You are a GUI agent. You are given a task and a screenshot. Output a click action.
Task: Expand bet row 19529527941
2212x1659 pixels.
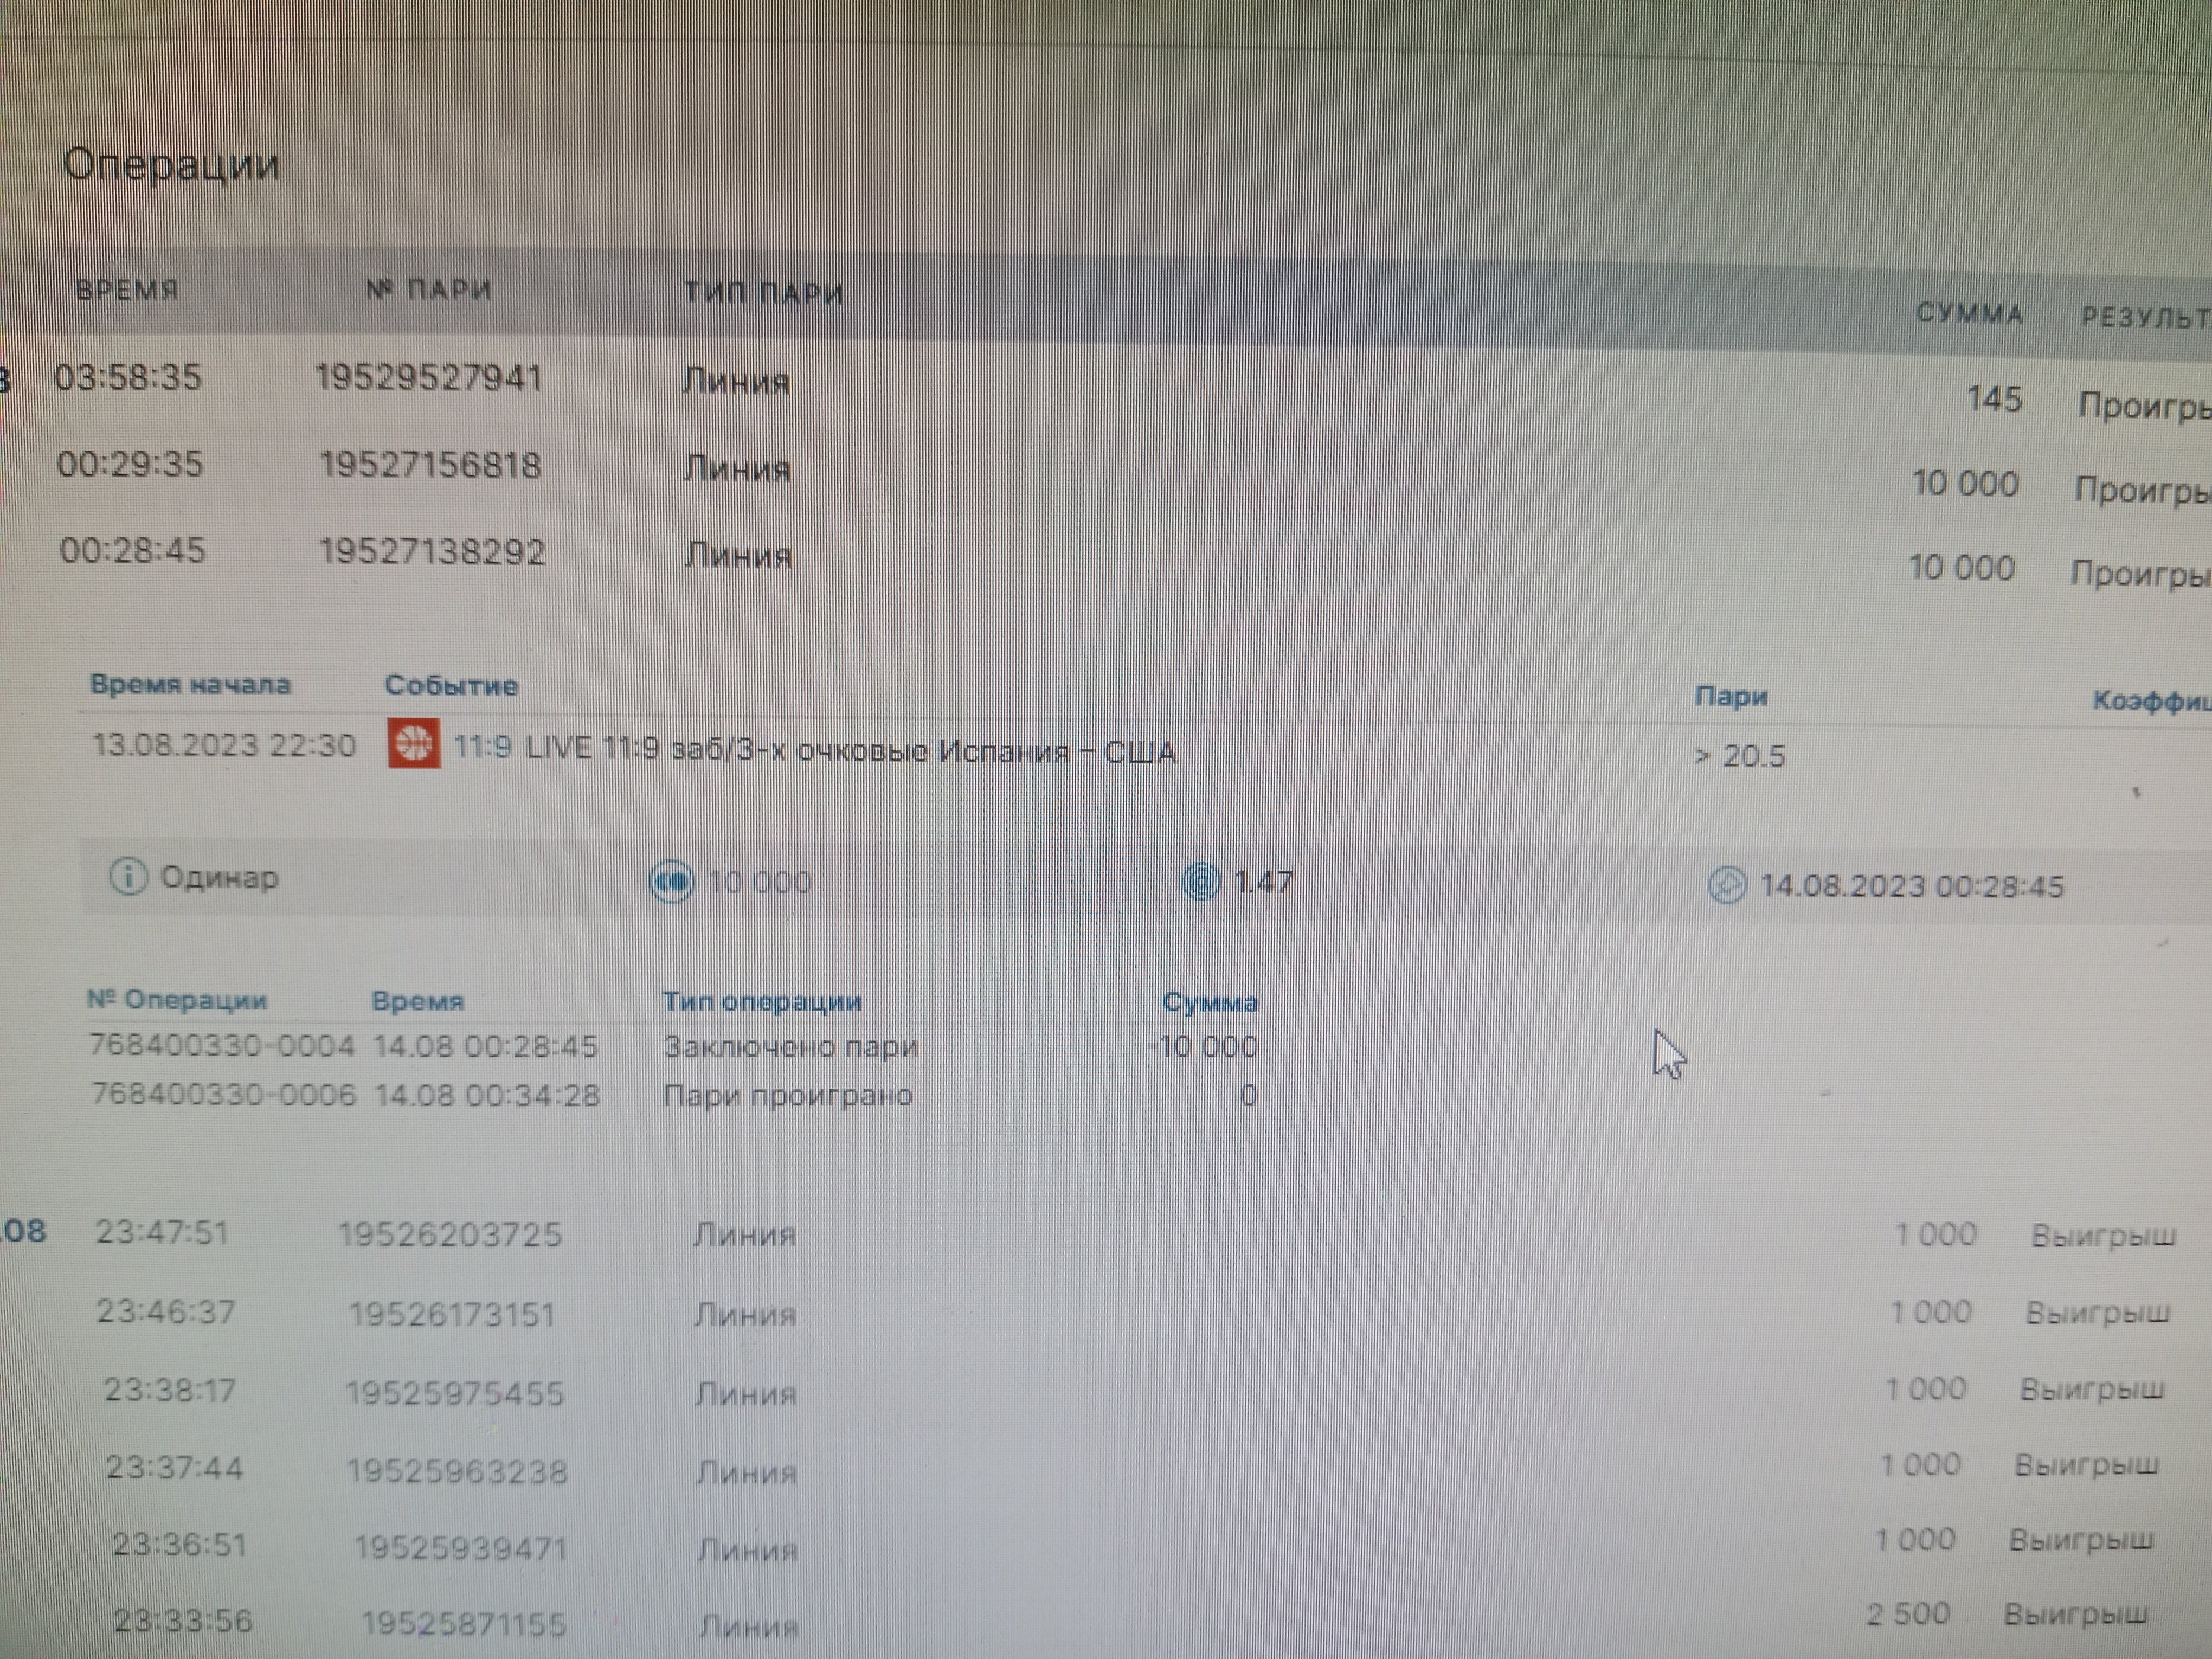[428, 378]
